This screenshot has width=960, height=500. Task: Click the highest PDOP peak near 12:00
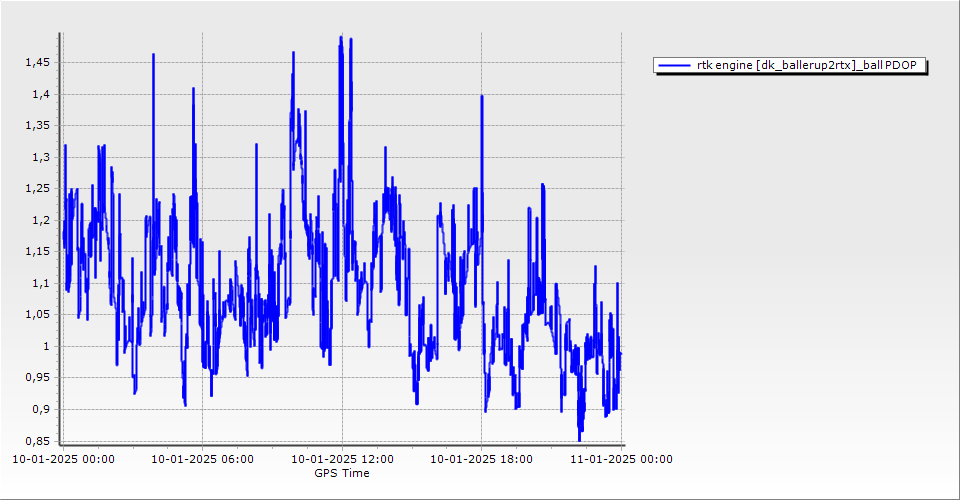pos(341,38)
